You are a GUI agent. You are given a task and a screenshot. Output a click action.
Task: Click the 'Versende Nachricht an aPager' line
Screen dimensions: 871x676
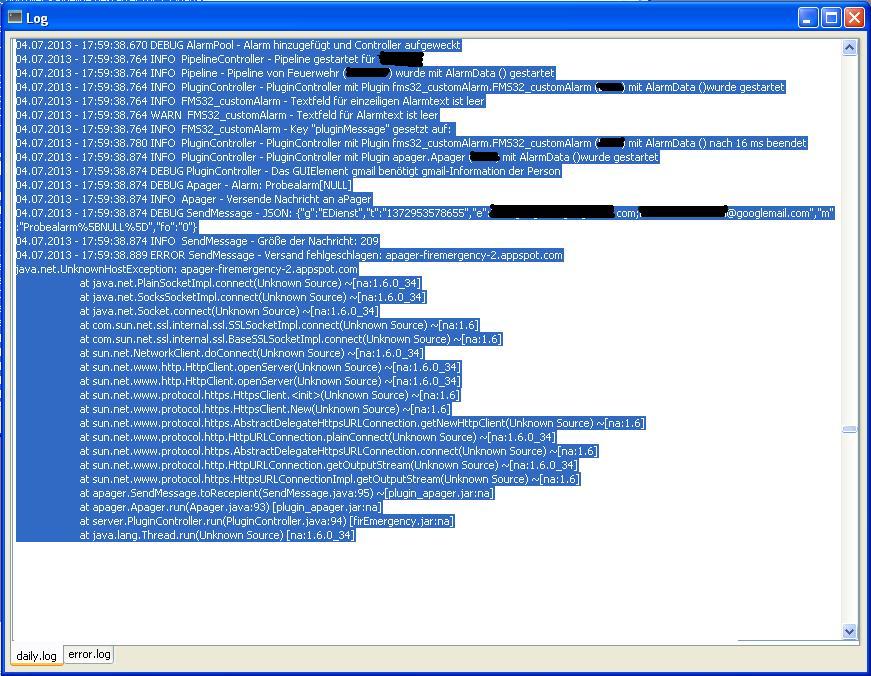click(x=194, y=199)
